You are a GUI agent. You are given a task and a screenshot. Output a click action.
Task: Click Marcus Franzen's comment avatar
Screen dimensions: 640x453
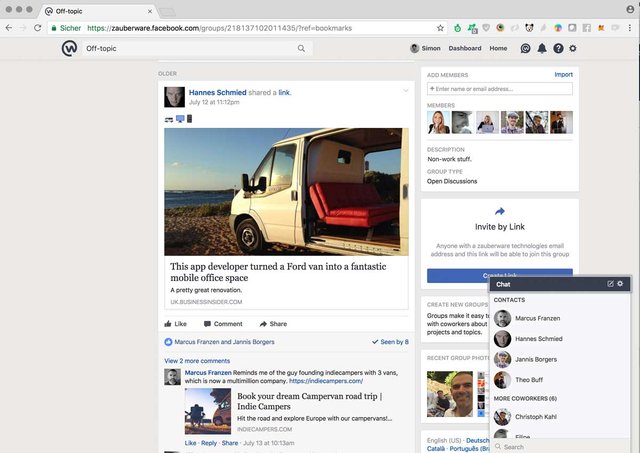coord(172,377)
